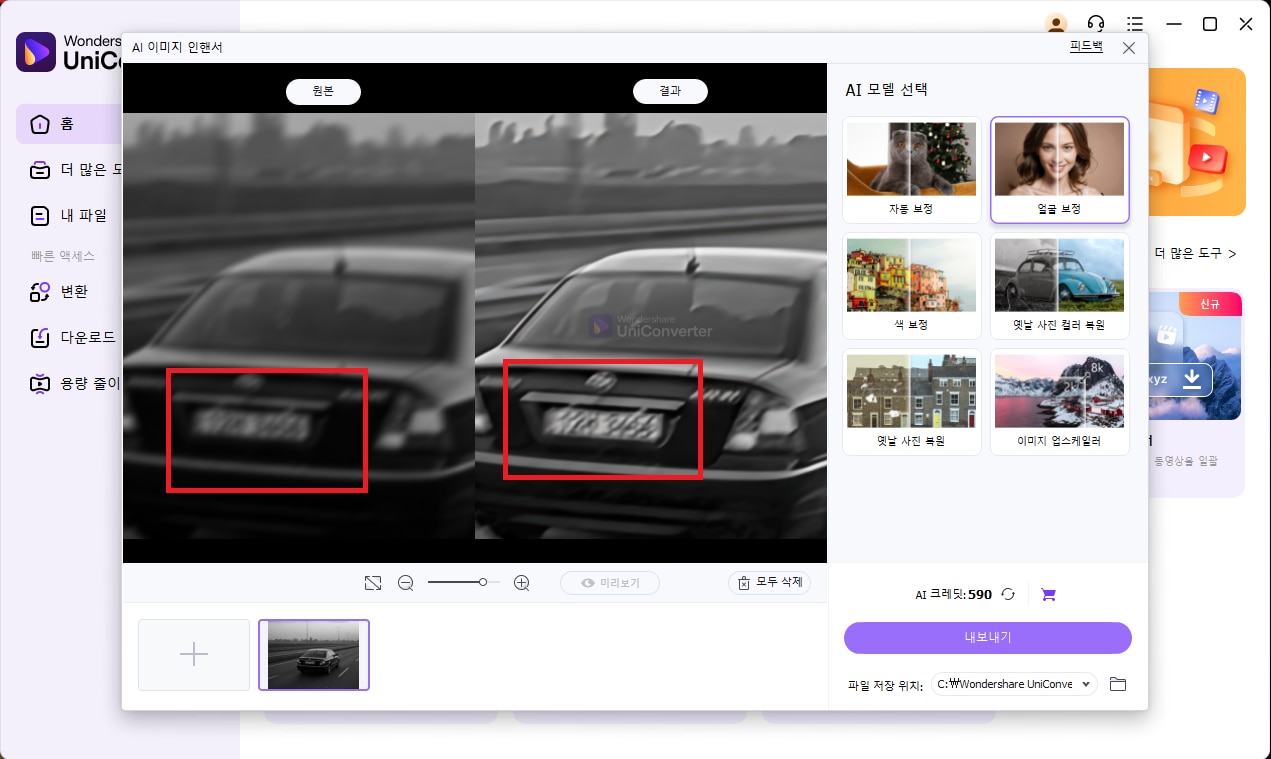Open 내 파일 in the sidebar
The width and height of the screenshot is (1271, 759).
coord(70,215)
